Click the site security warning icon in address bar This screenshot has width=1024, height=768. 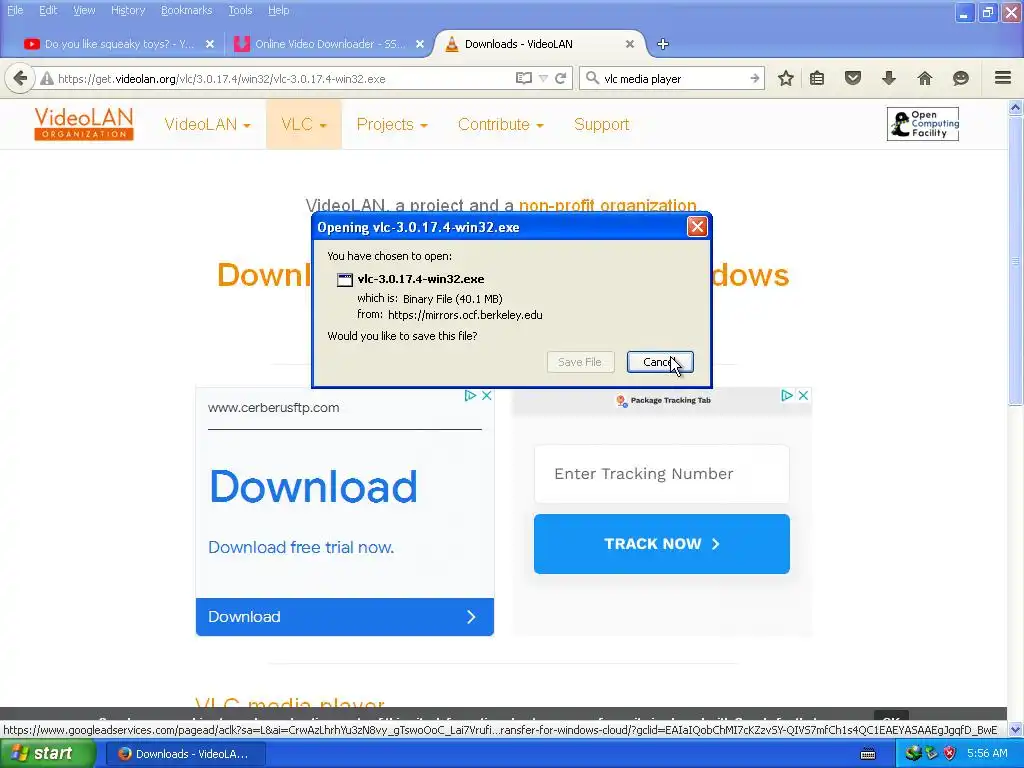click(x=46, y=79)
